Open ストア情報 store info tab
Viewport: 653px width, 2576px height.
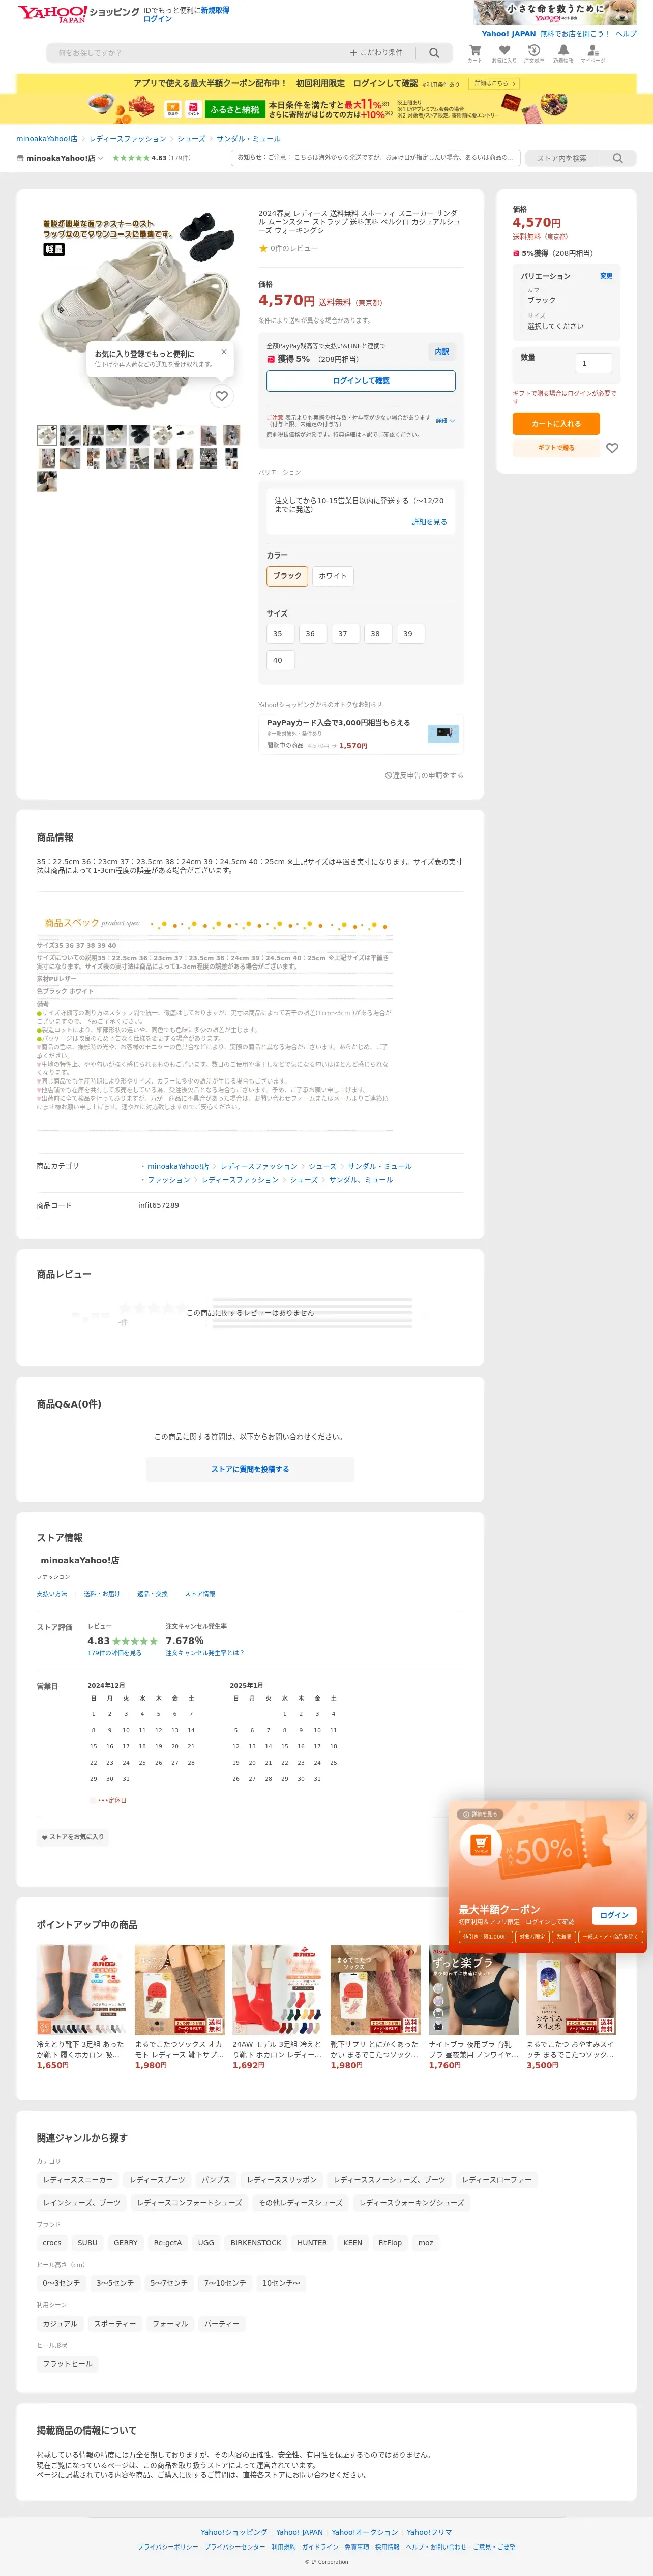(200, 1594)
